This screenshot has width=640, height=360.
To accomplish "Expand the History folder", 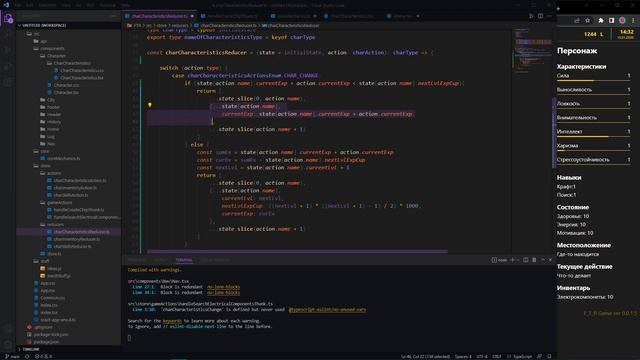I will [50, 122].
